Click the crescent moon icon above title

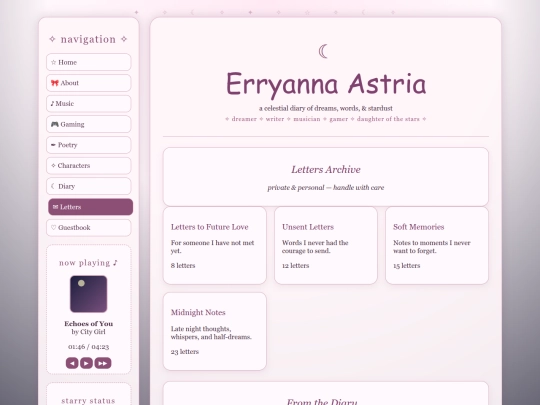[323, 52]
